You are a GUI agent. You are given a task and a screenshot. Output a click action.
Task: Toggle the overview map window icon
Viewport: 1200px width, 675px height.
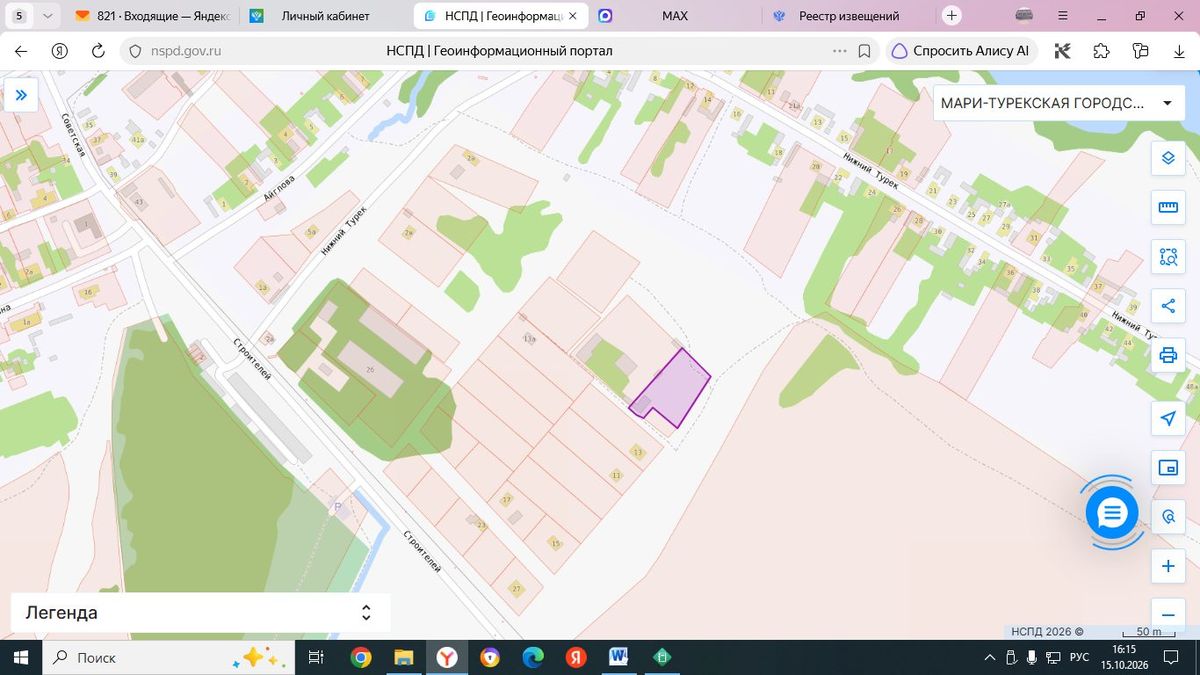click(1167, 468)
